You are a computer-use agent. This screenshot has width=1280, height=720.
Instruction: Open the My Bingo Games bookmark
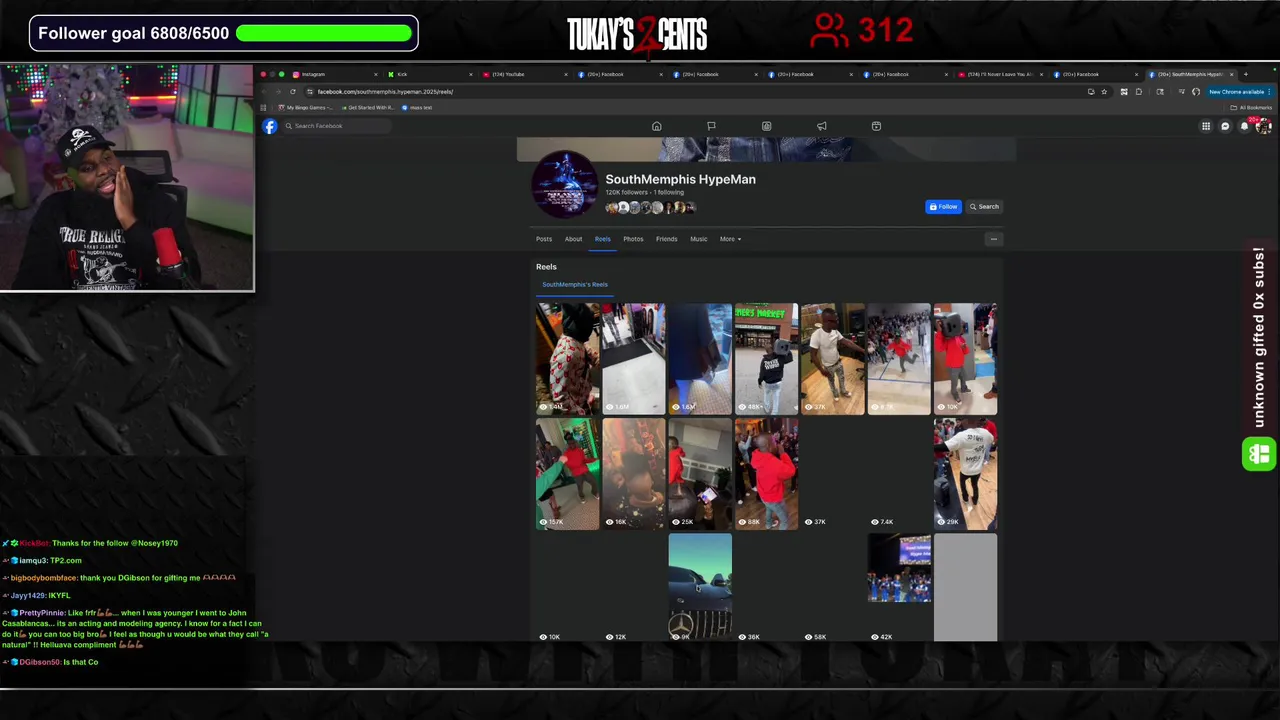(303, 108)
